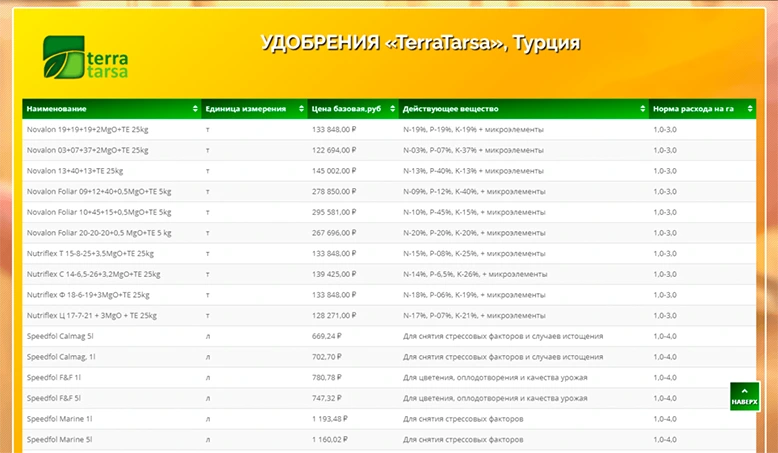This screenshot has height=453, width=778.
Task: Click Speedfol Marine 1l description Для снятия стрессовых факторов
Action: coord(463,419)
